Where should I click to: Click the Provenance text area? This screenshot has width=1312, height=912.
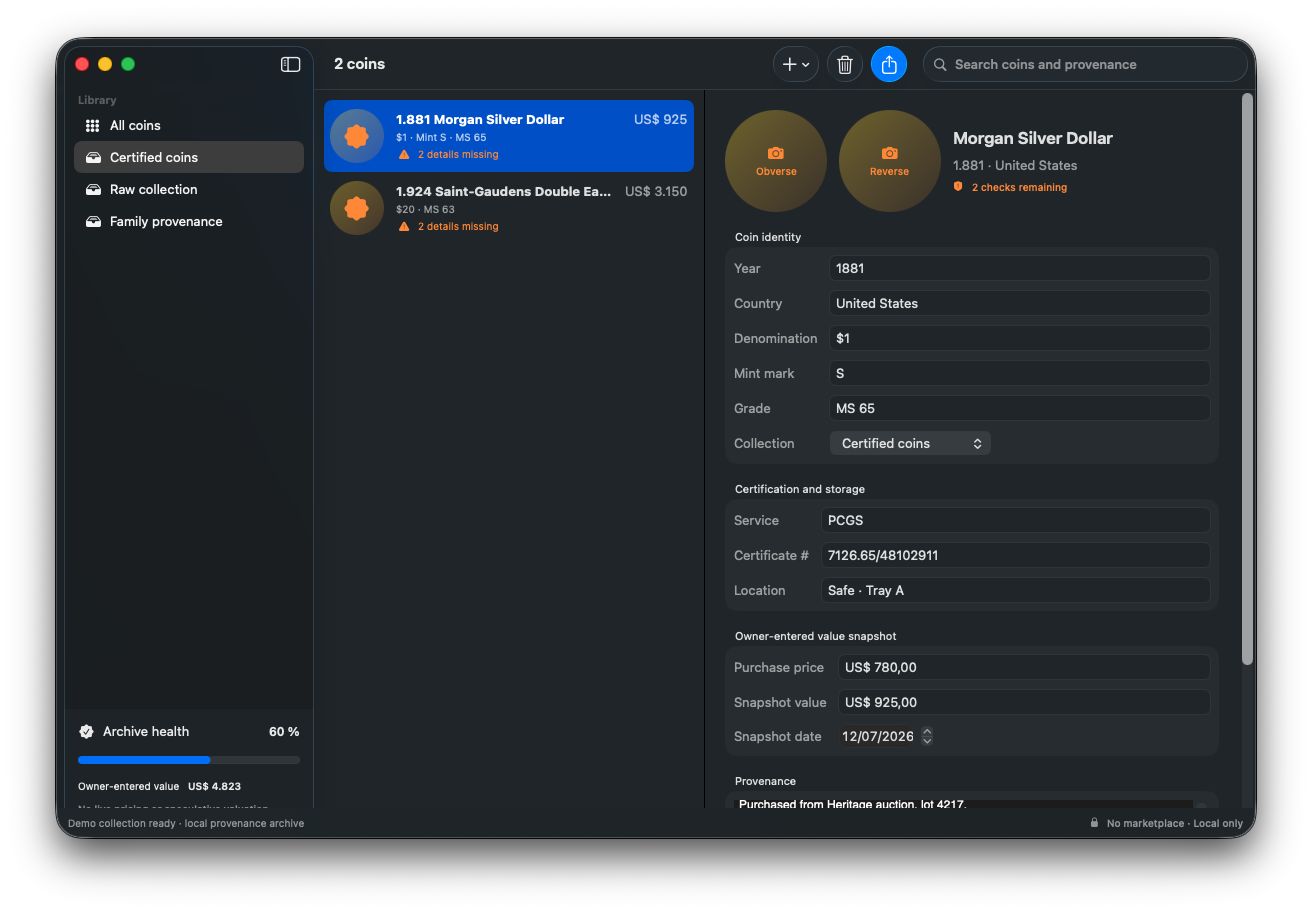[x=965, y=803]
